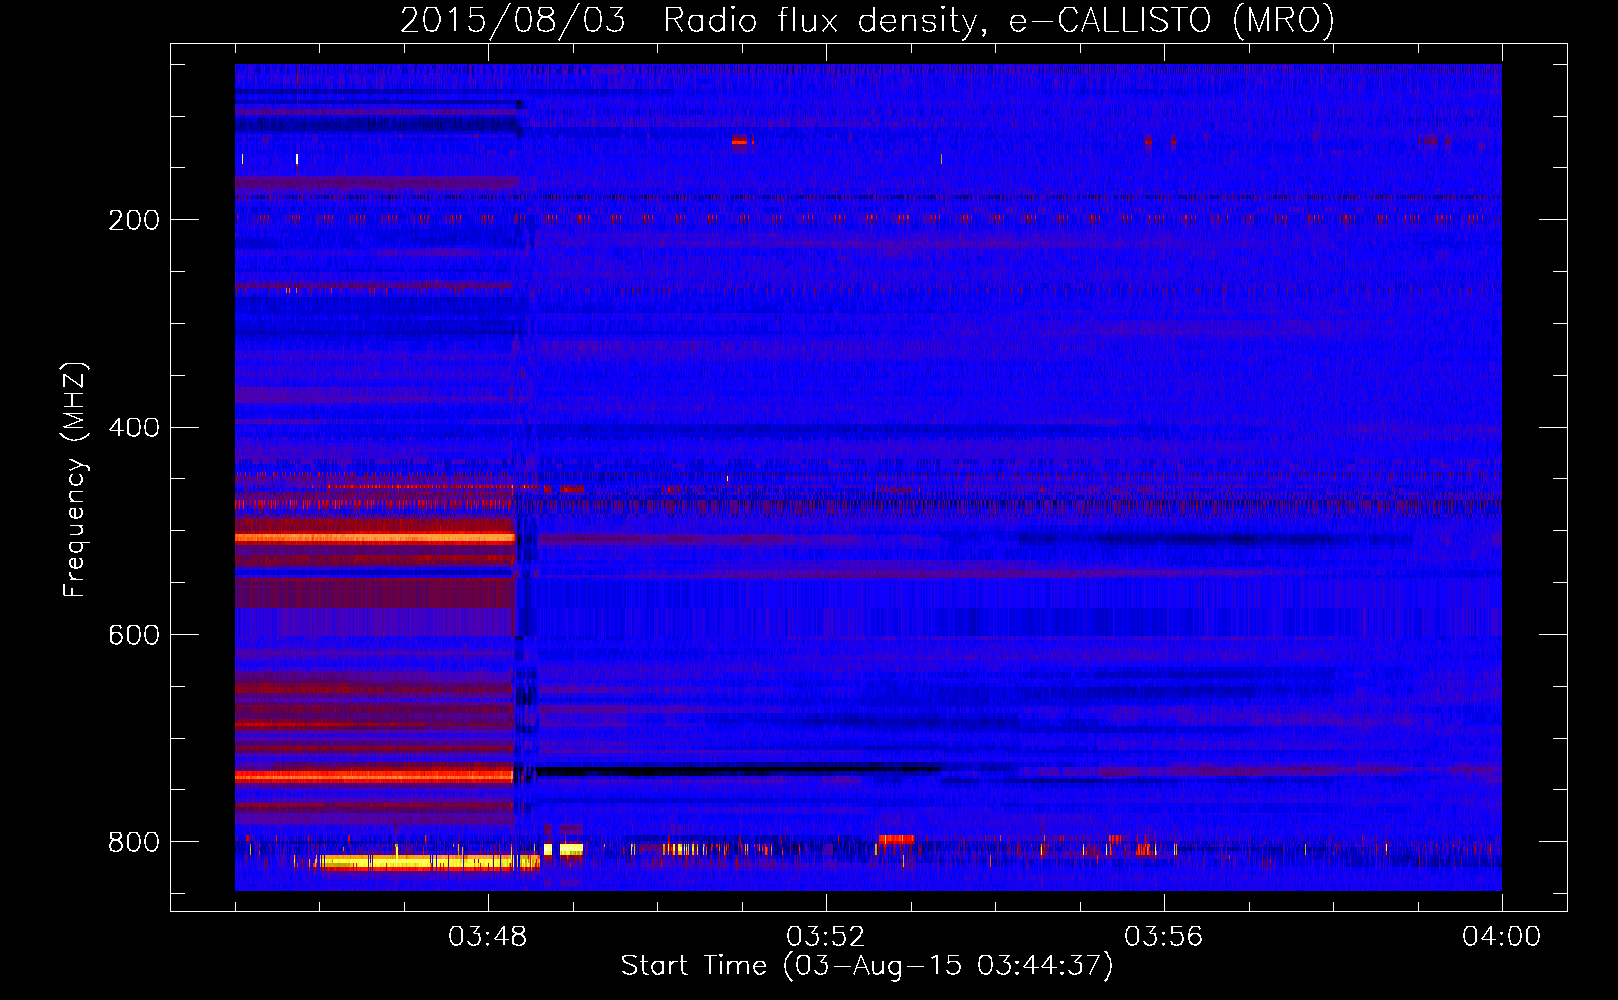The width and height of the screenshot is (1618, 1000).
Task: Click the 03:48 time axis label
Action: point(488,937)
